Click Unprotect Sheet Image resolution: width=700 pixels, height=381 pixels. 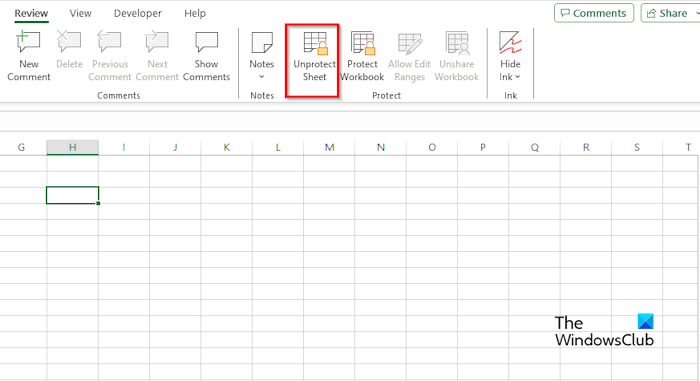[314, 56]
